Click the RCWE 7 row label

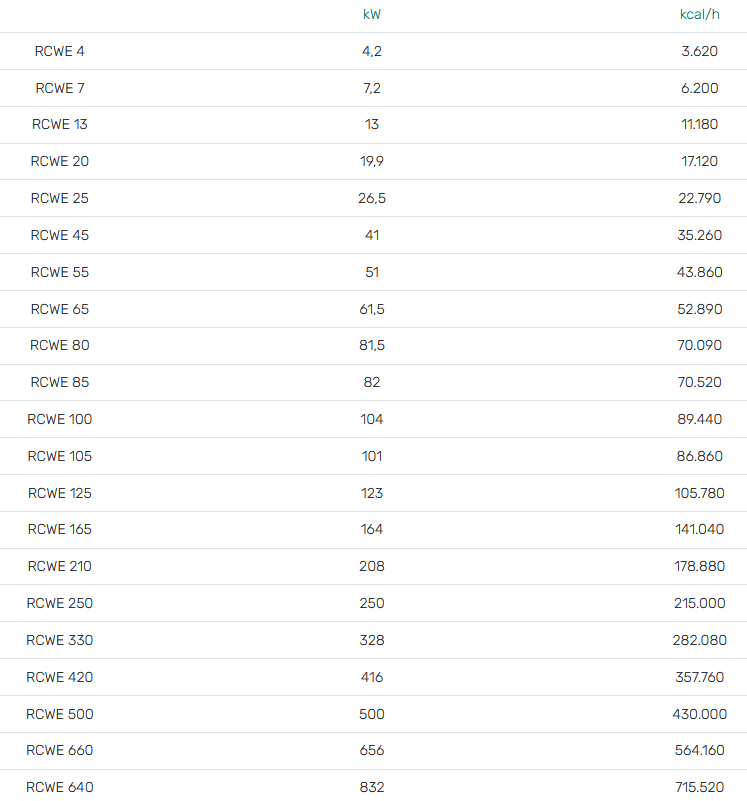coord(60,88)
